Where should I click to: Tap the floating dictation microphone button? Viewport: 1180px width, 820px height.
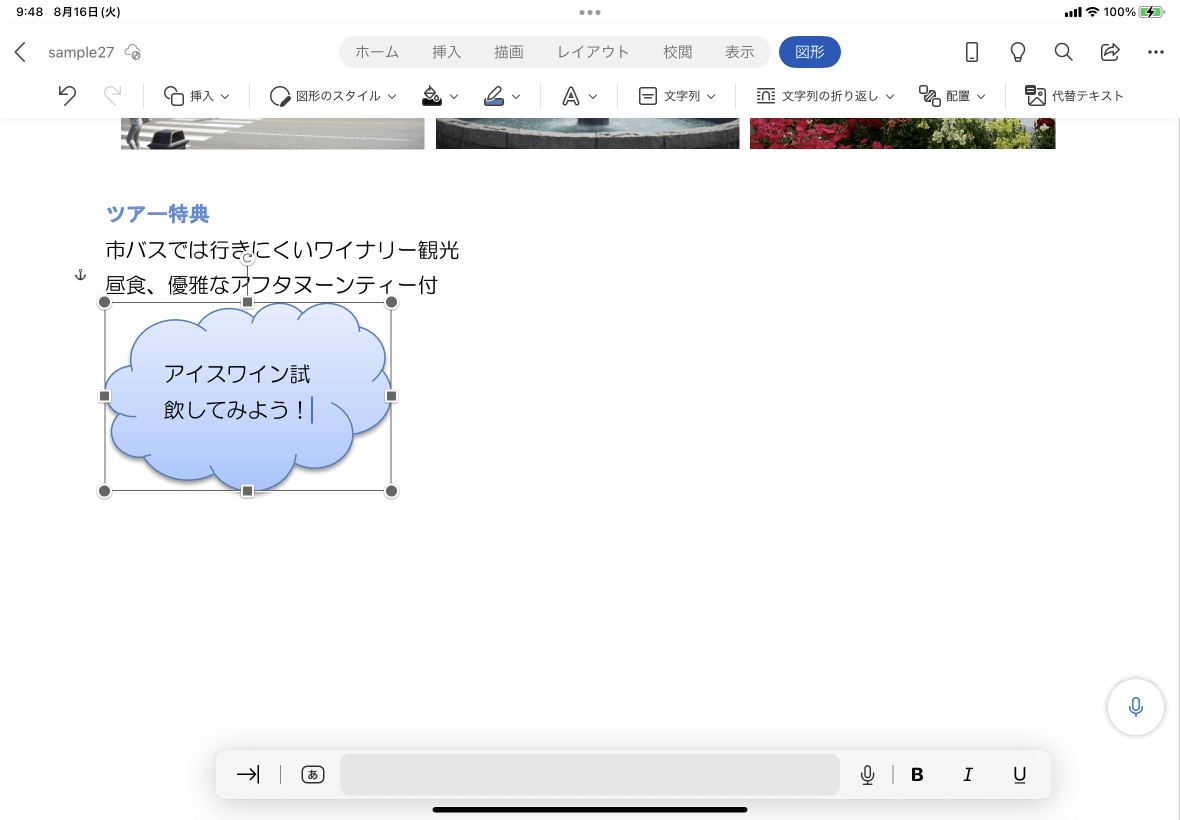[x=1136, y=706]
